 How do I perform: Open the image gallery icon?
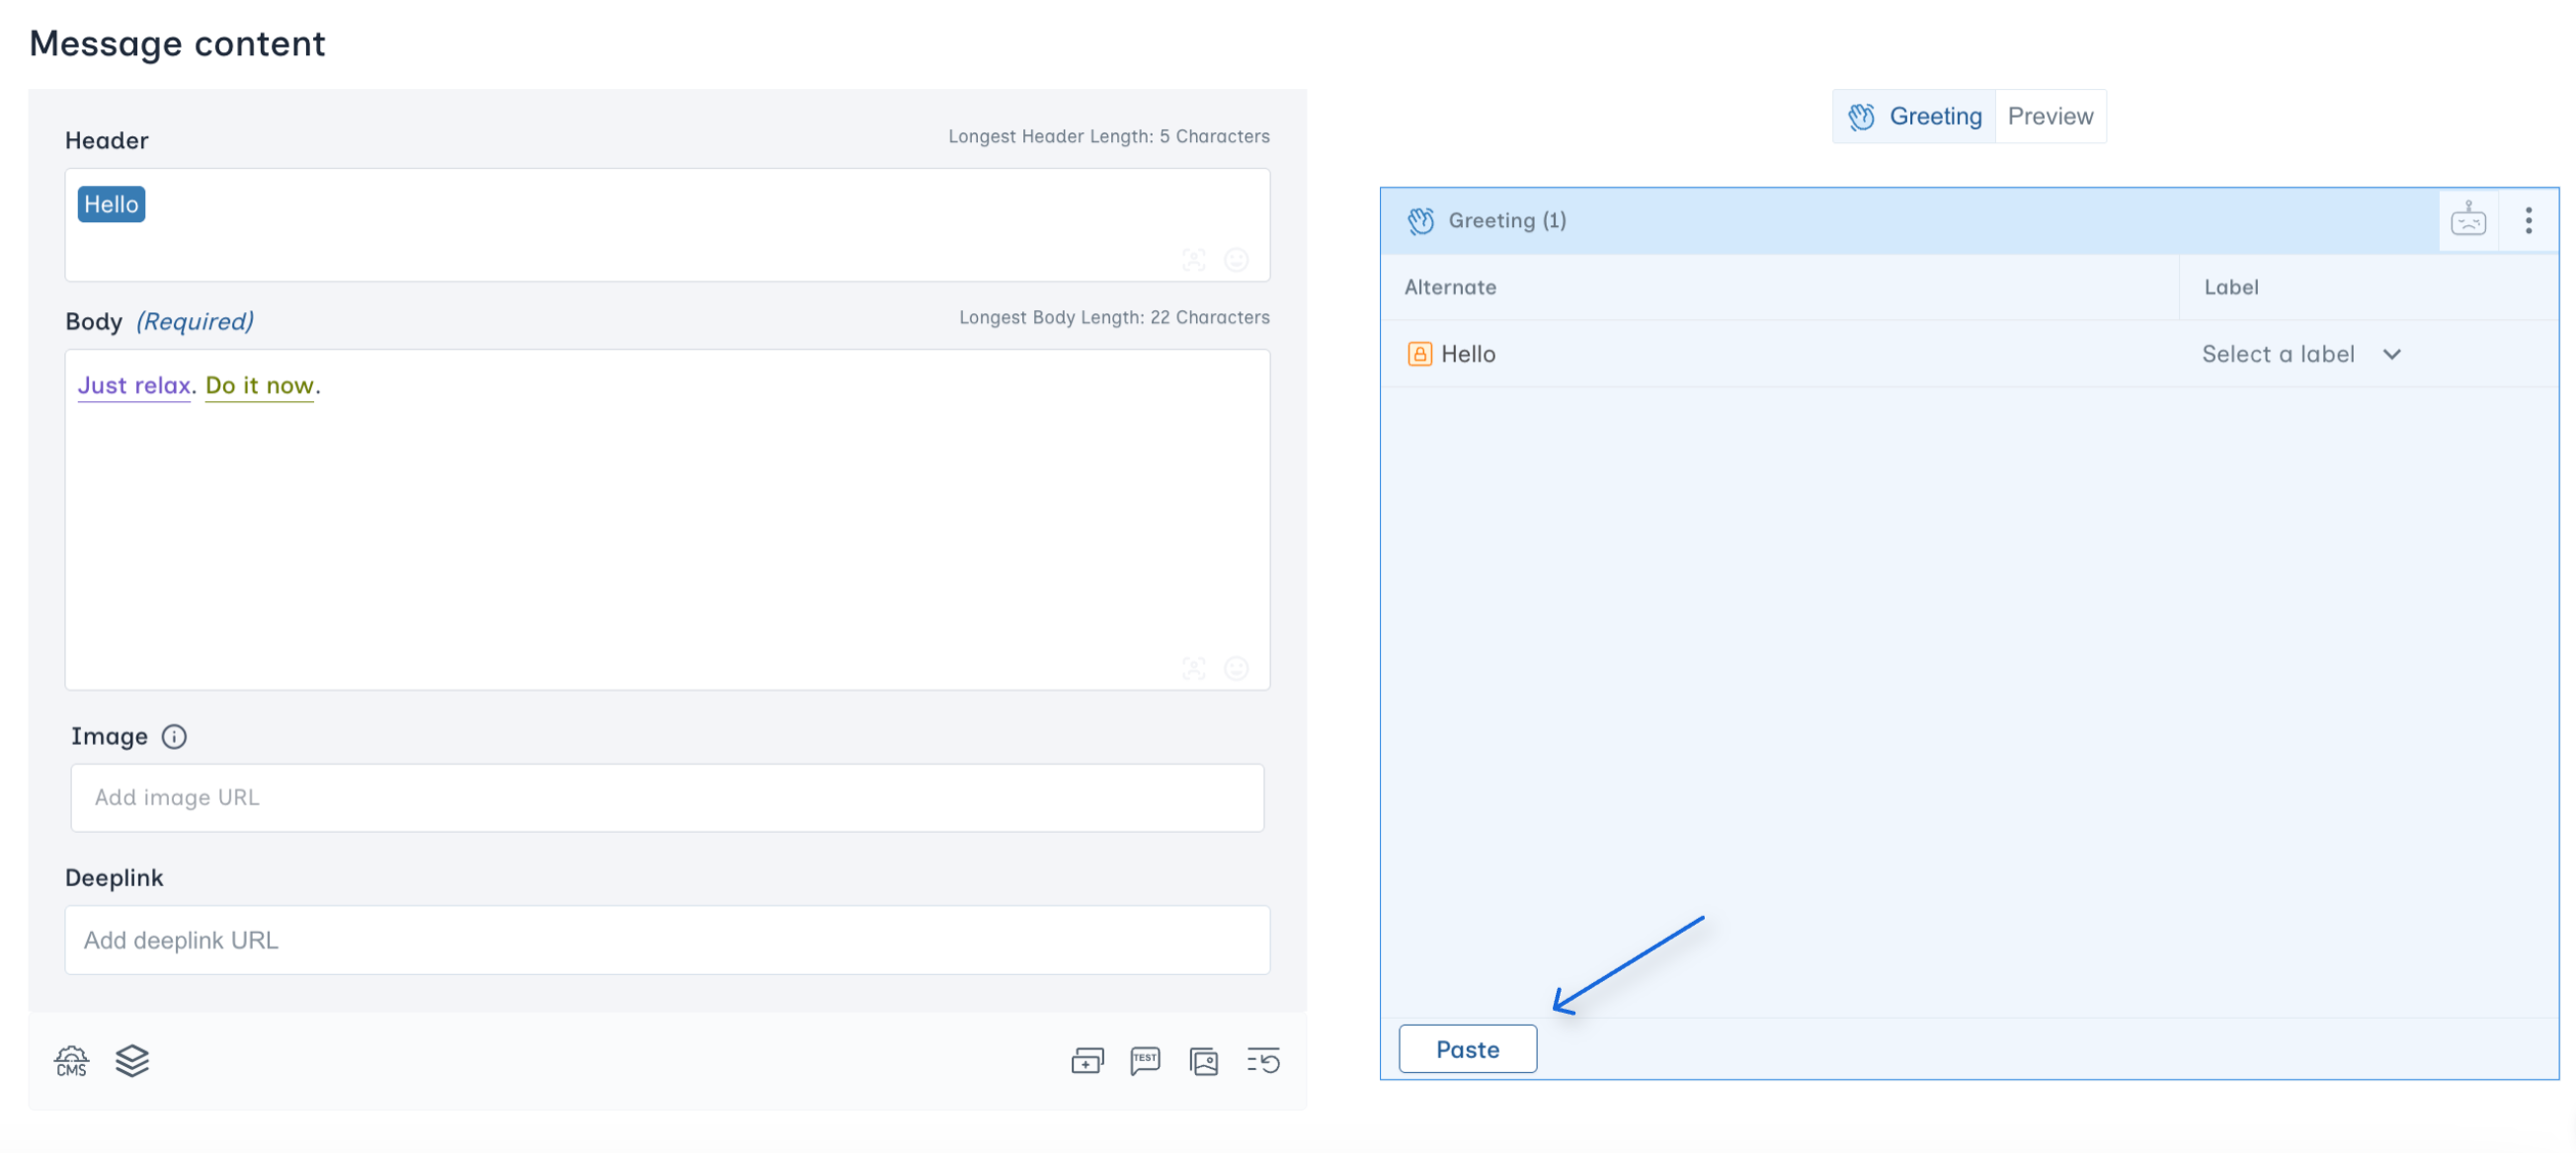click(1204, 1060)
